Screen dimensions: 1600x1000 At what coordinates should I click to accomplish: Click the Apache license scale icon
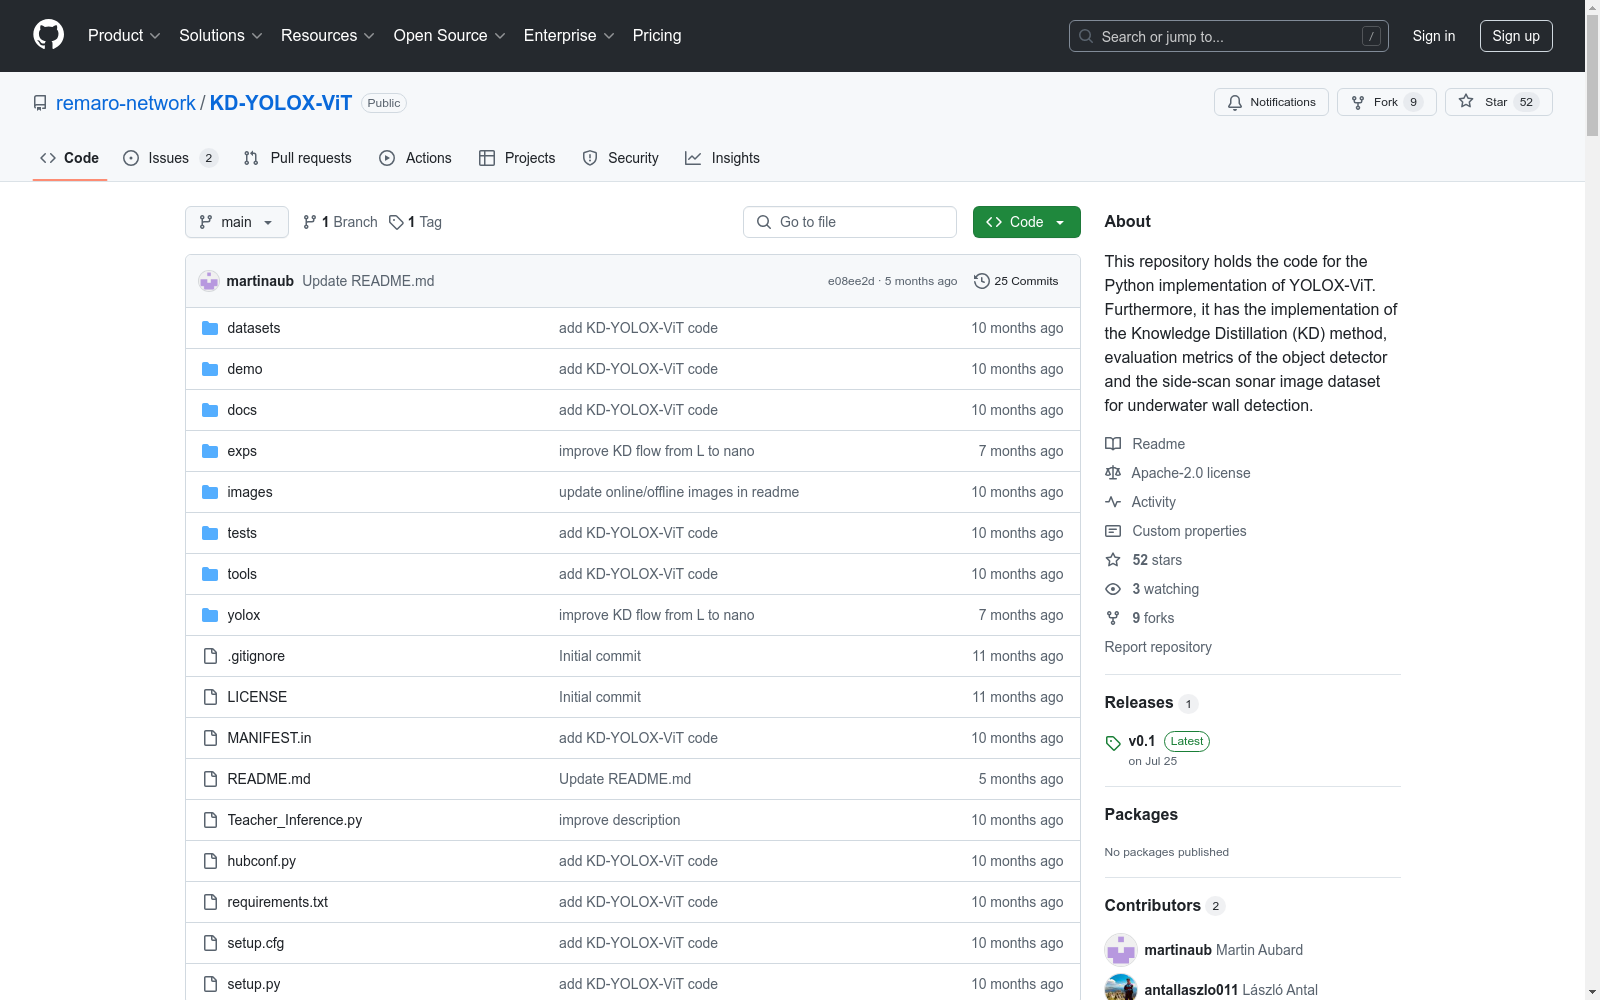1113,473
